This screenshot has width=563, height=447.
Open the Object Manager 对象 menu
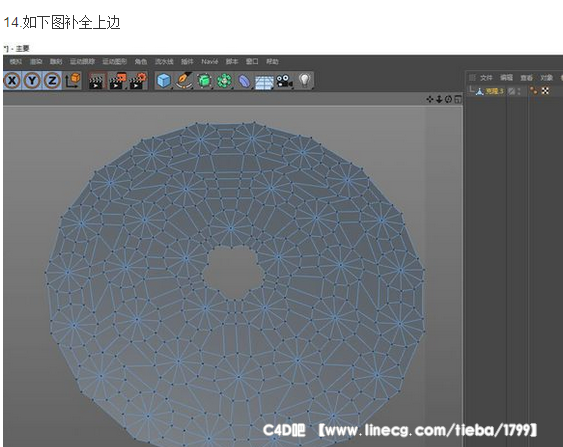(546, 78)
